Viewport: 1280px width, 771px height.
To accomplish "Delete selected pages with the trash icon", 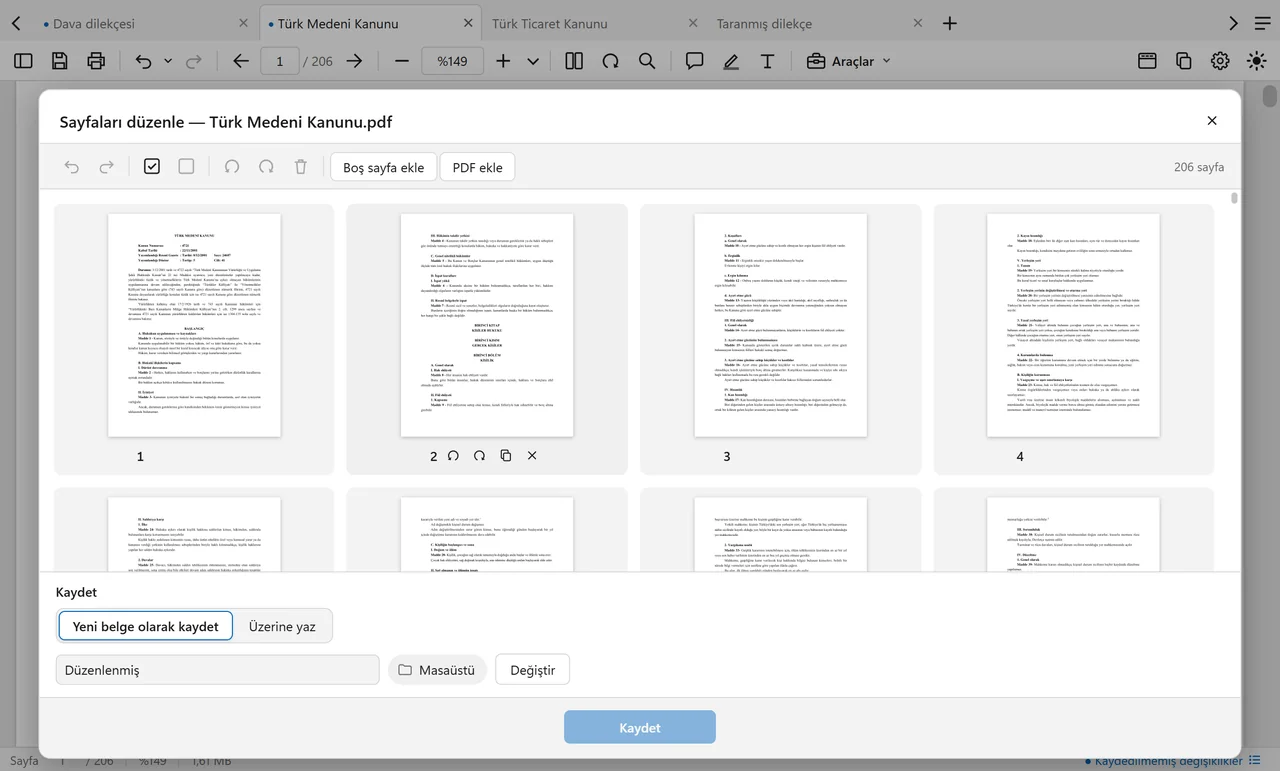I will click(x=300, y=167).
